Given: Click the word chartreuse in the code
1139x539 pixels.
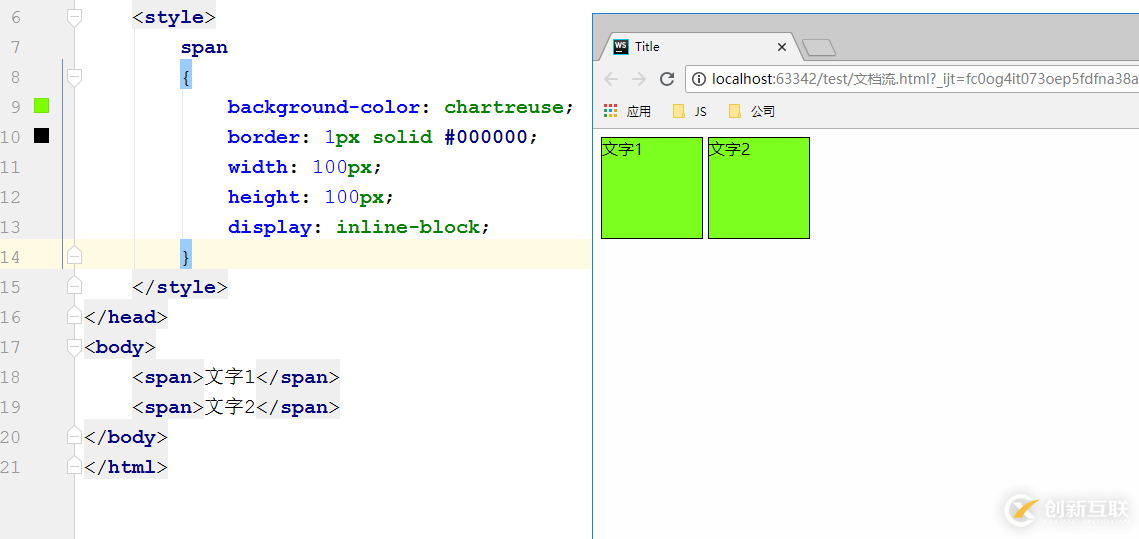Looking at the screenshot, I should click(x=503, y=108).
